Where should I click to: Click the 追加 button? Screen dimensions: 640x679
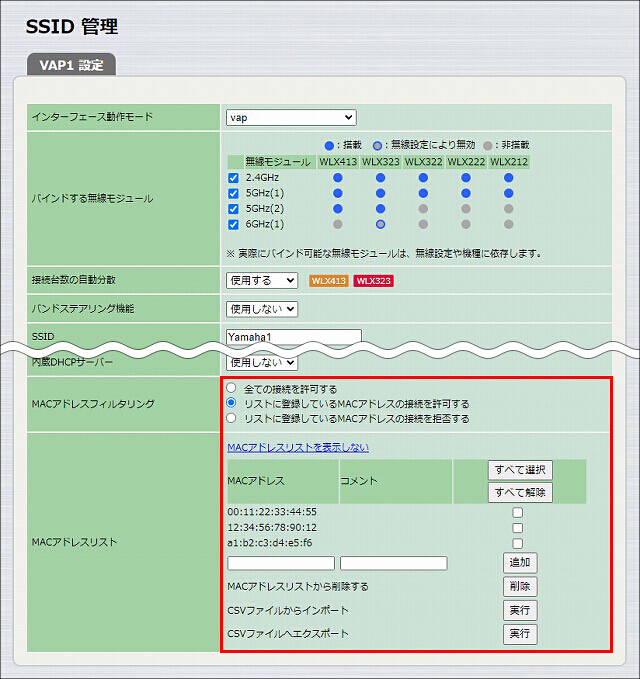coord(520,563)
